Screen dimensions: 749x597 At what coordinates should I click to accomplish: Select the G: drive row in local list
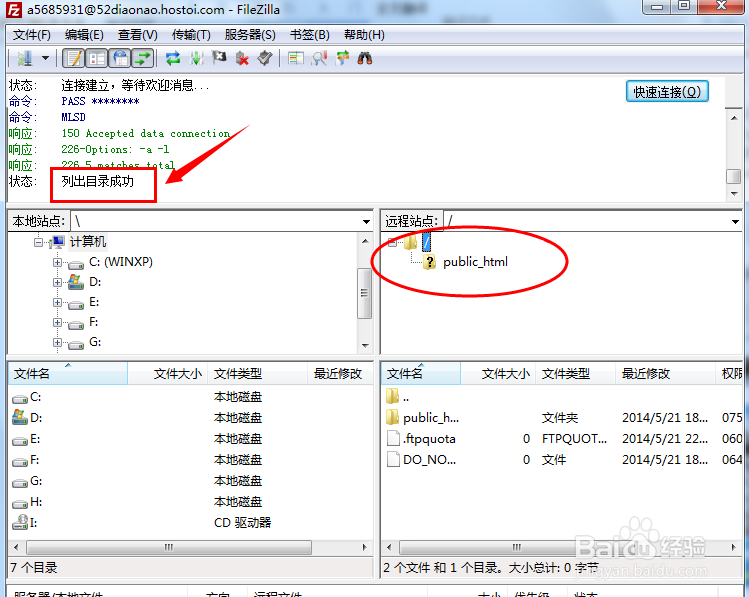pos(190,481)
